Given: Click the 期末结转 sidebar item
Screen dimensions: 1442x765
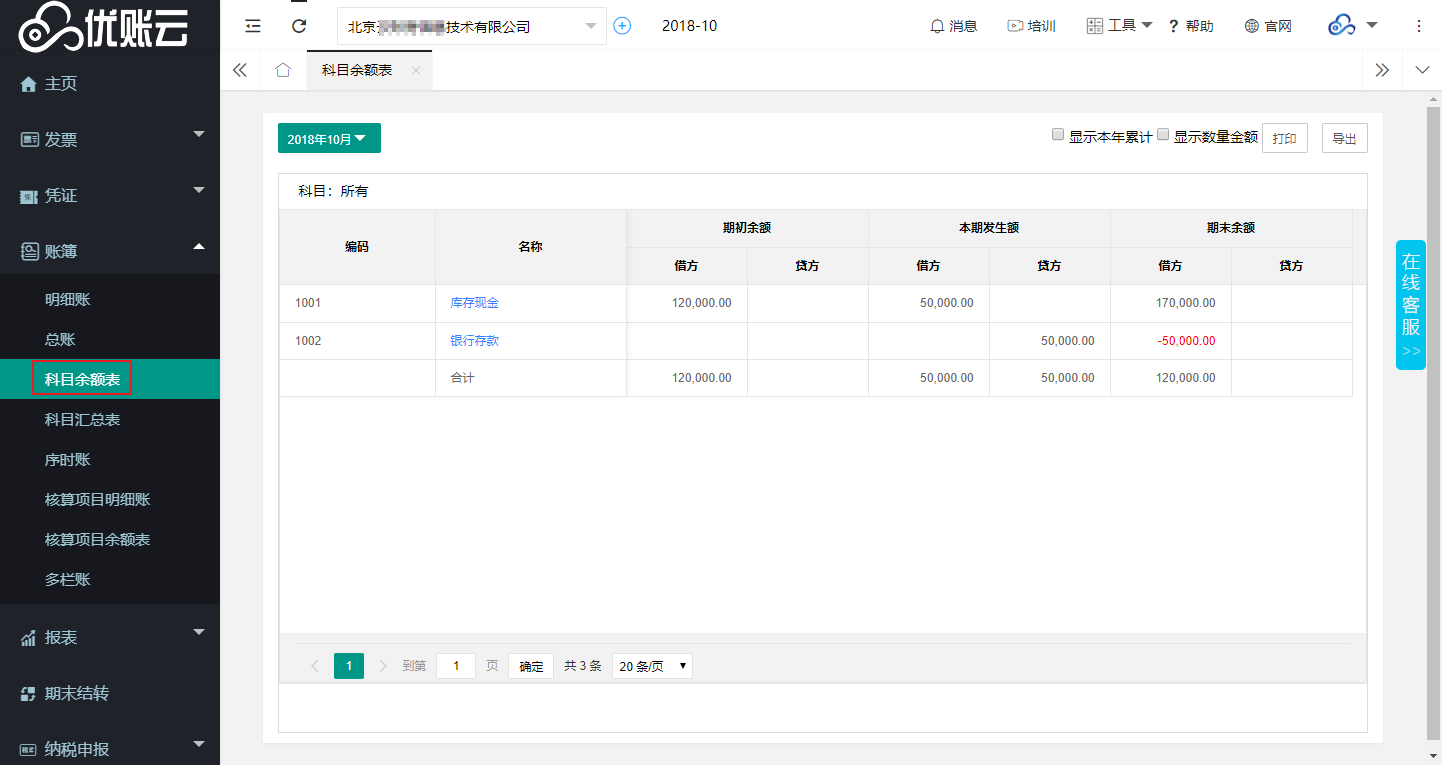Looking at the screenshot, I should click(110, 693).
